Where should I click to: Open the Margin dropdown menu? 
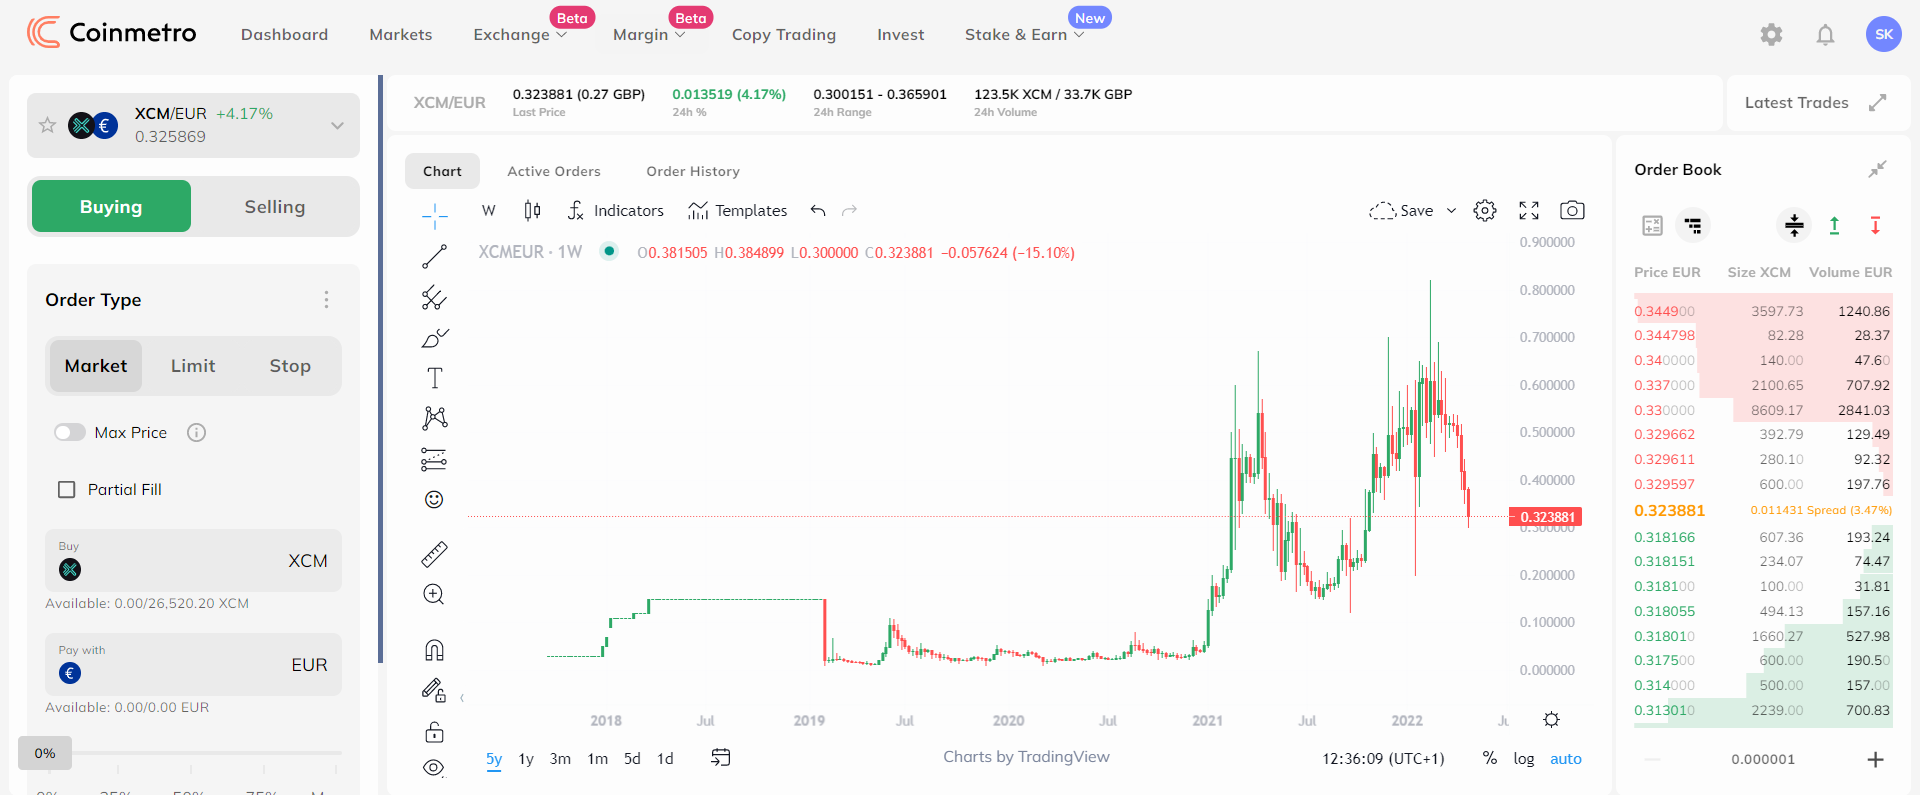[649, 34]
